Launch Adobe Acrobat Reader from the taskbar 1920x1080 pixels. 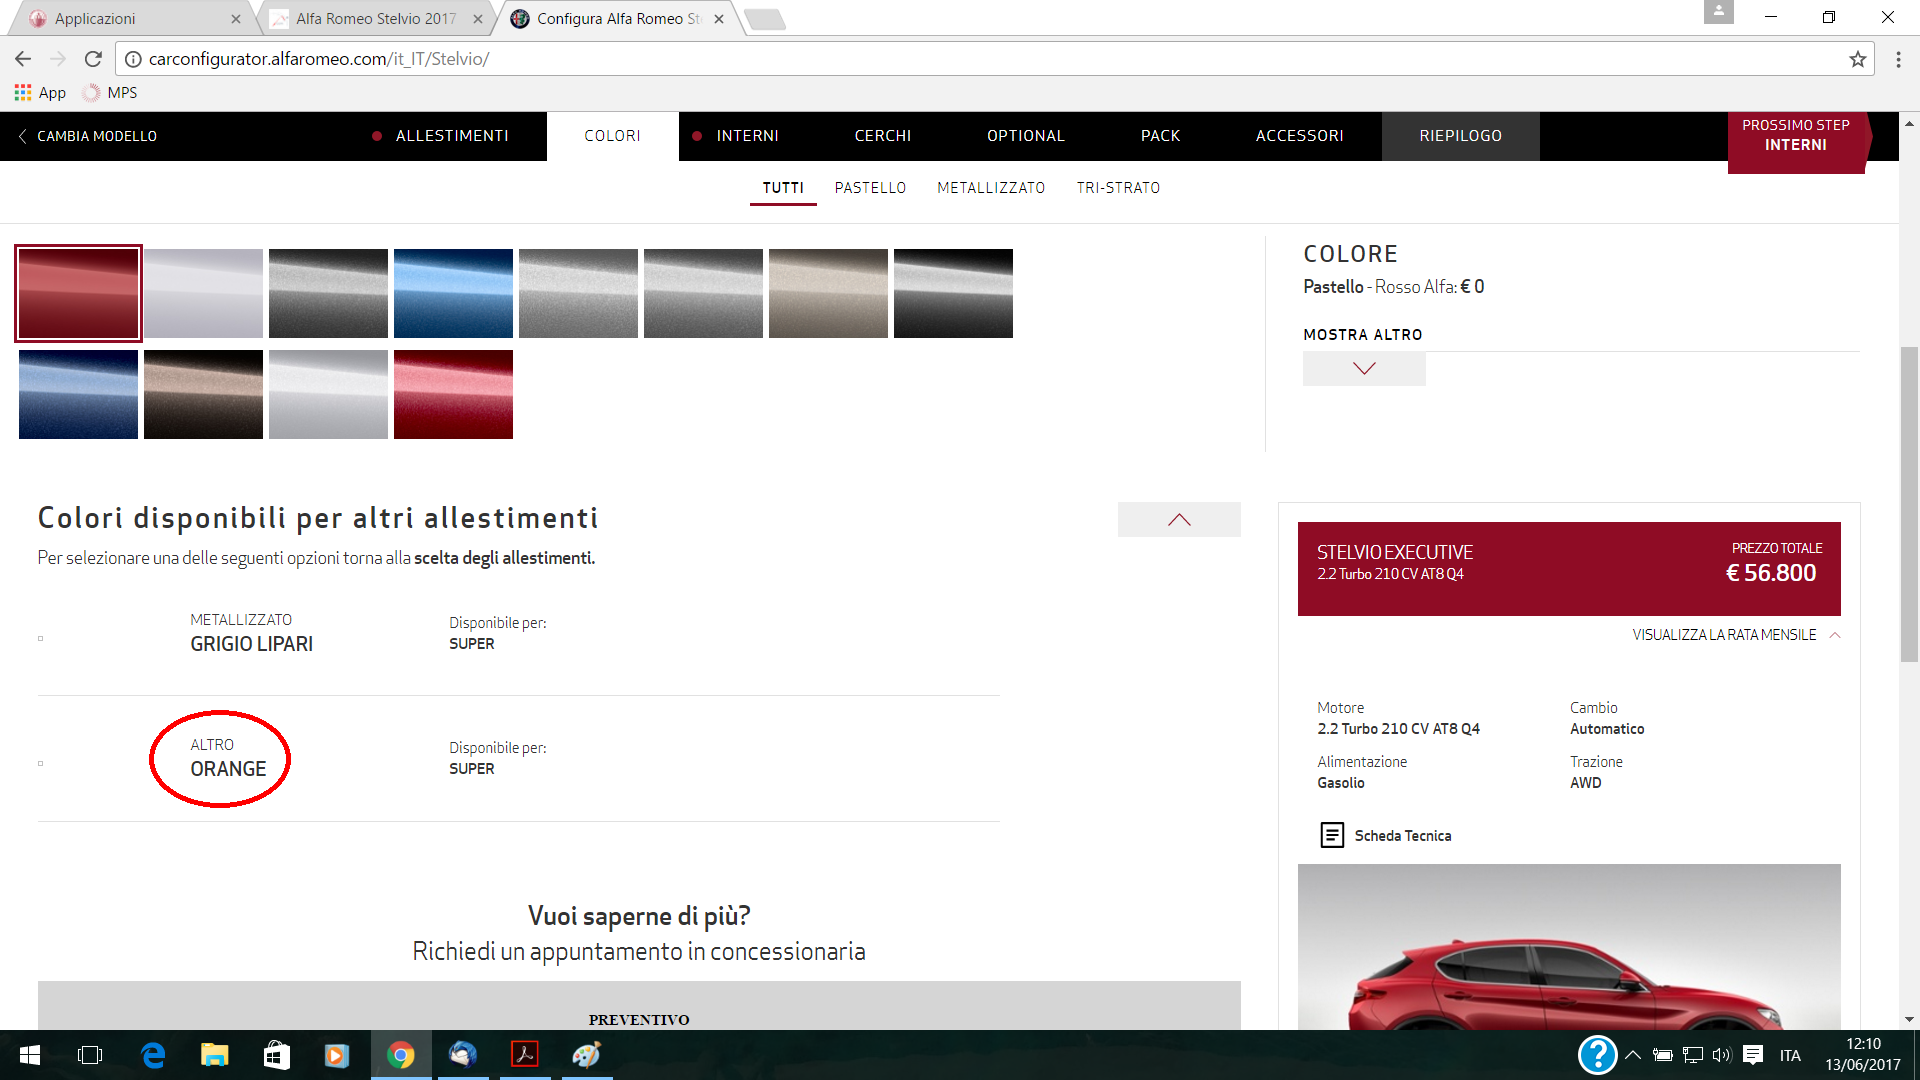click(x=525, y=1055)
